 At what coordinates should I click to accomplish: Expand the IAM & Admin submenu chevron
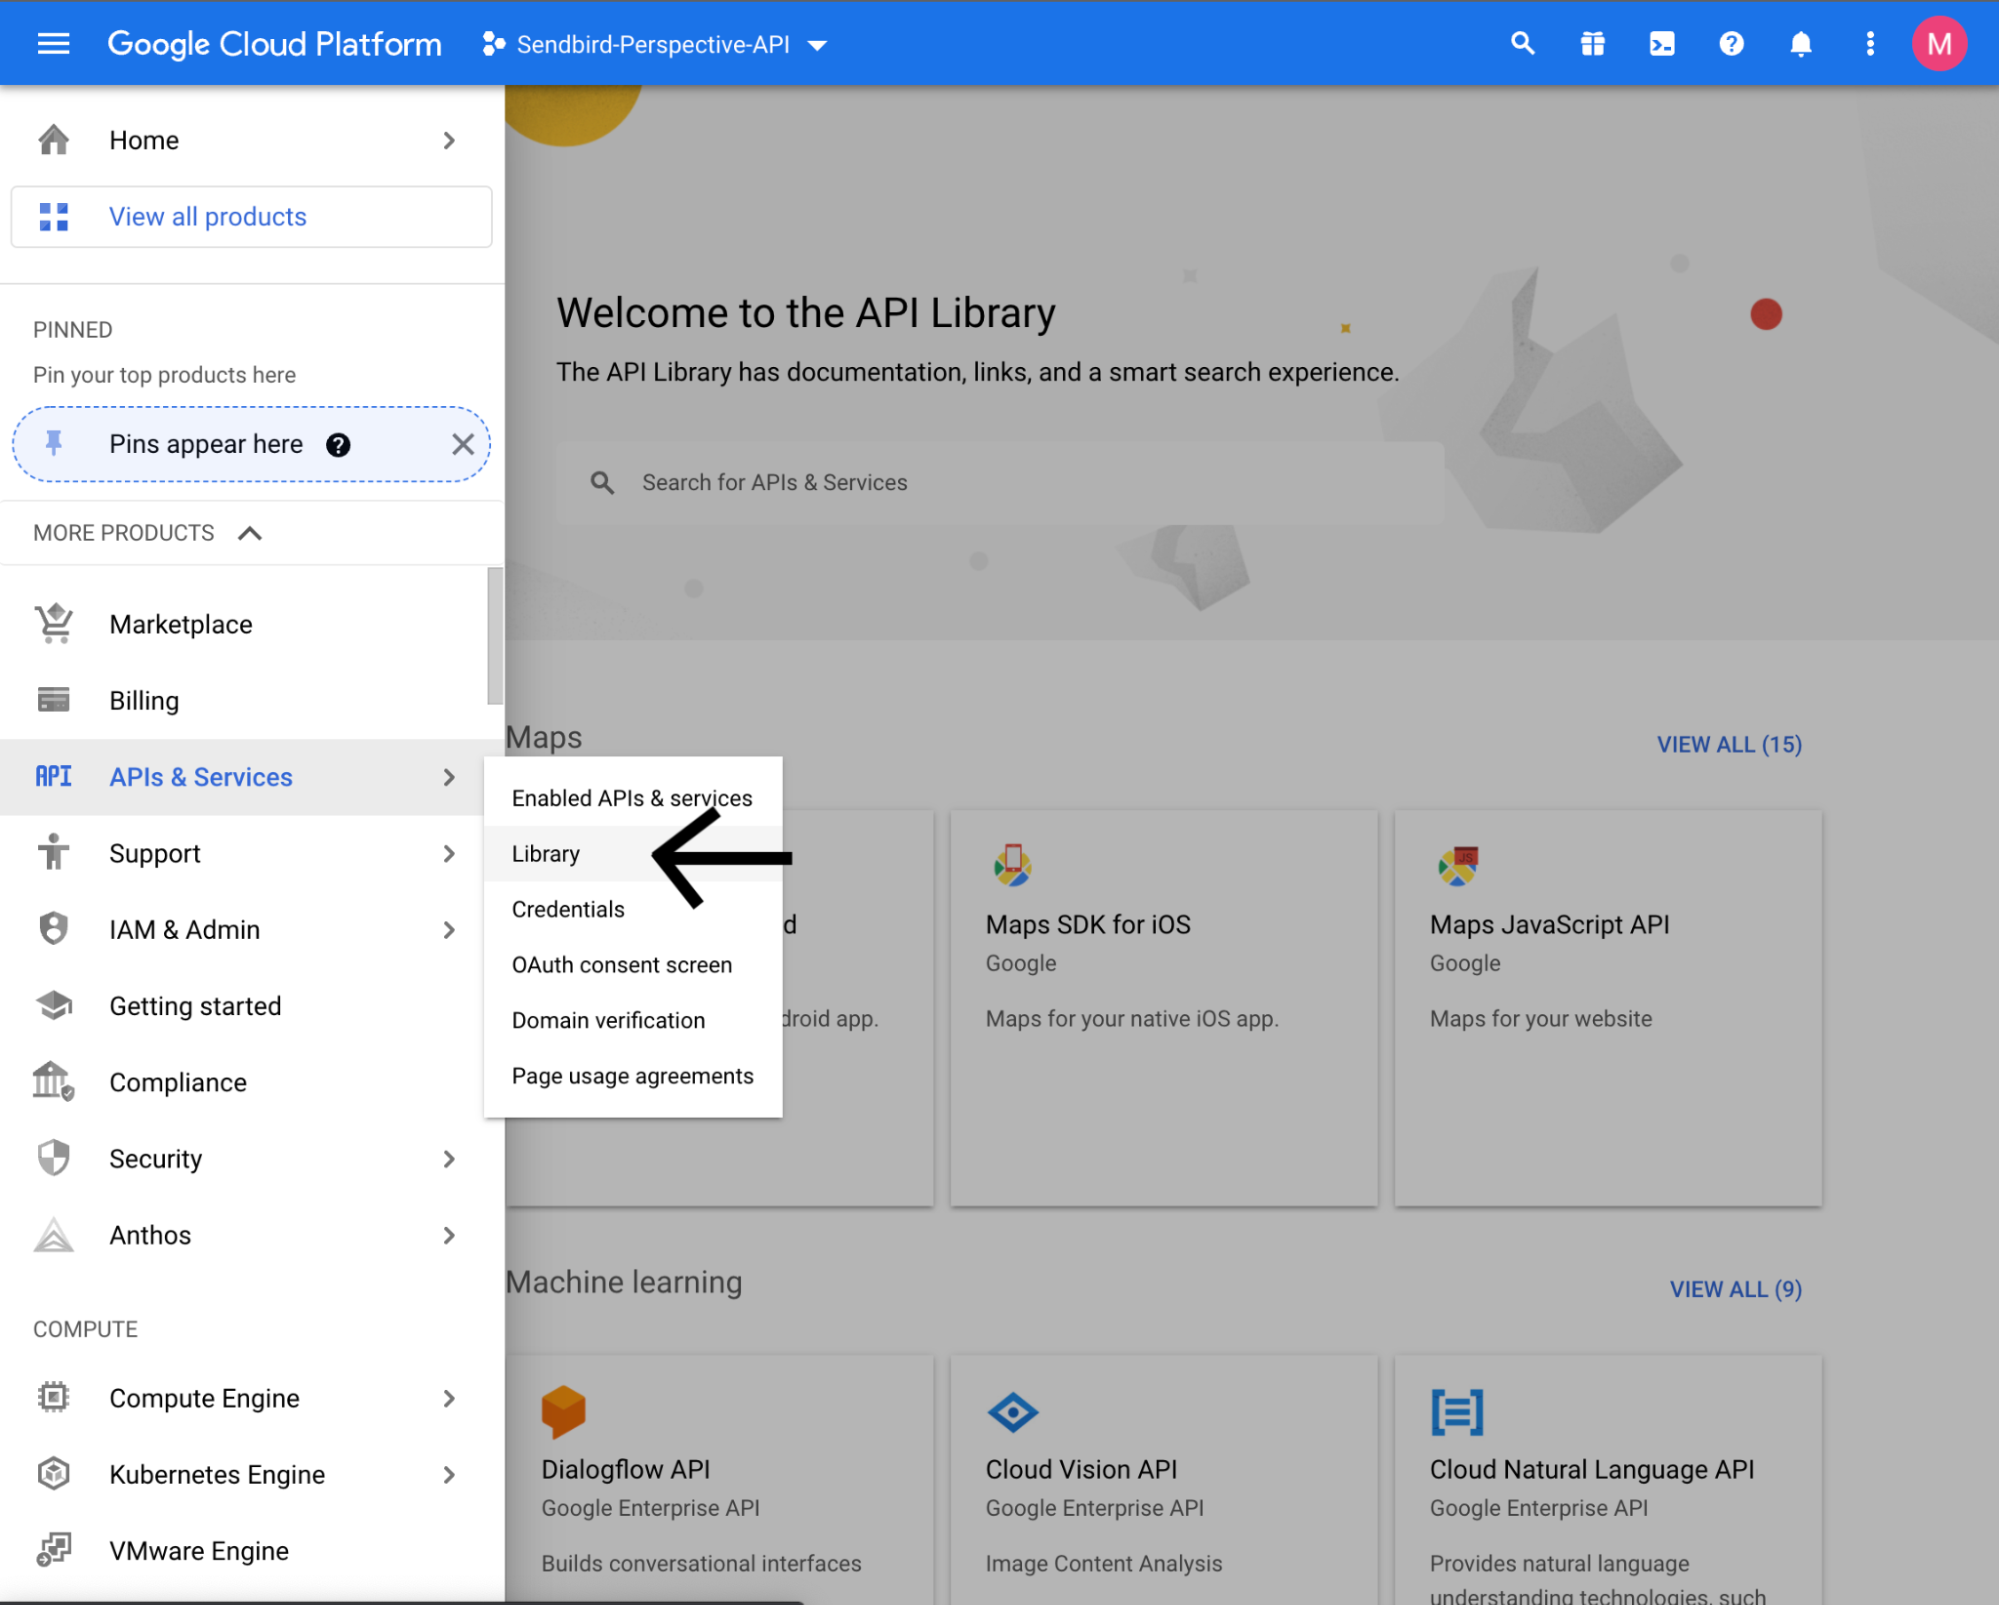[449, 930]
